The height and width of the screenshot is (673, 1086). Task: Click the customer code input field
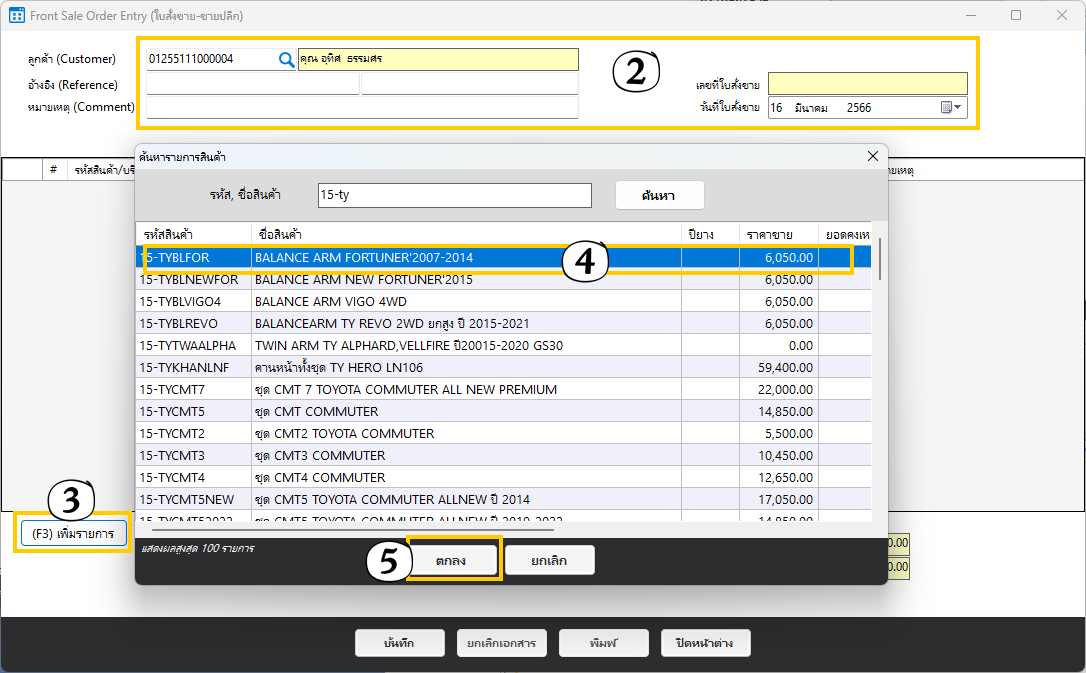(x=210, y=60)
